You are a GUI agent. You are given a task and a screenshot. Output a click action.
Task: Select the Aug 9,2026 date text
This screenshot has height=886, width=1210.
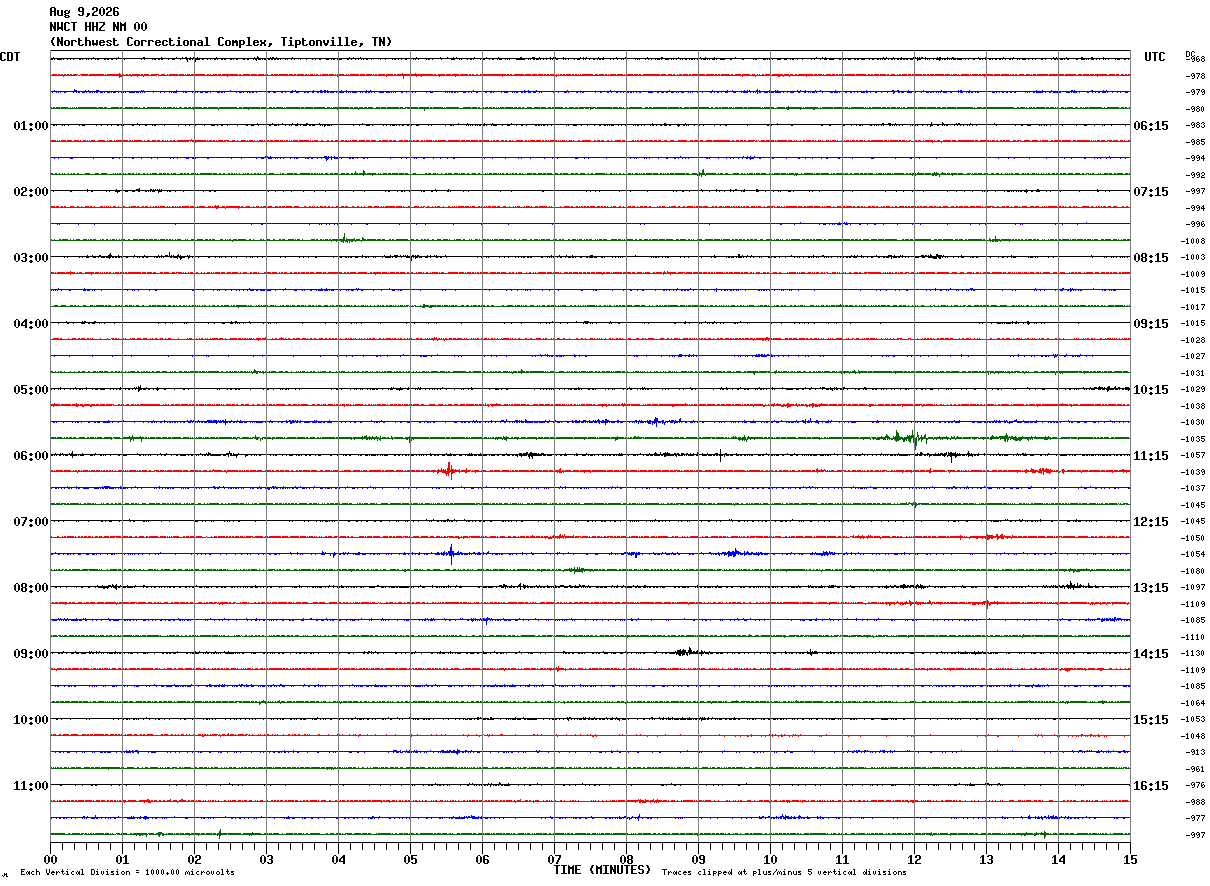click(x=84, y=12)
